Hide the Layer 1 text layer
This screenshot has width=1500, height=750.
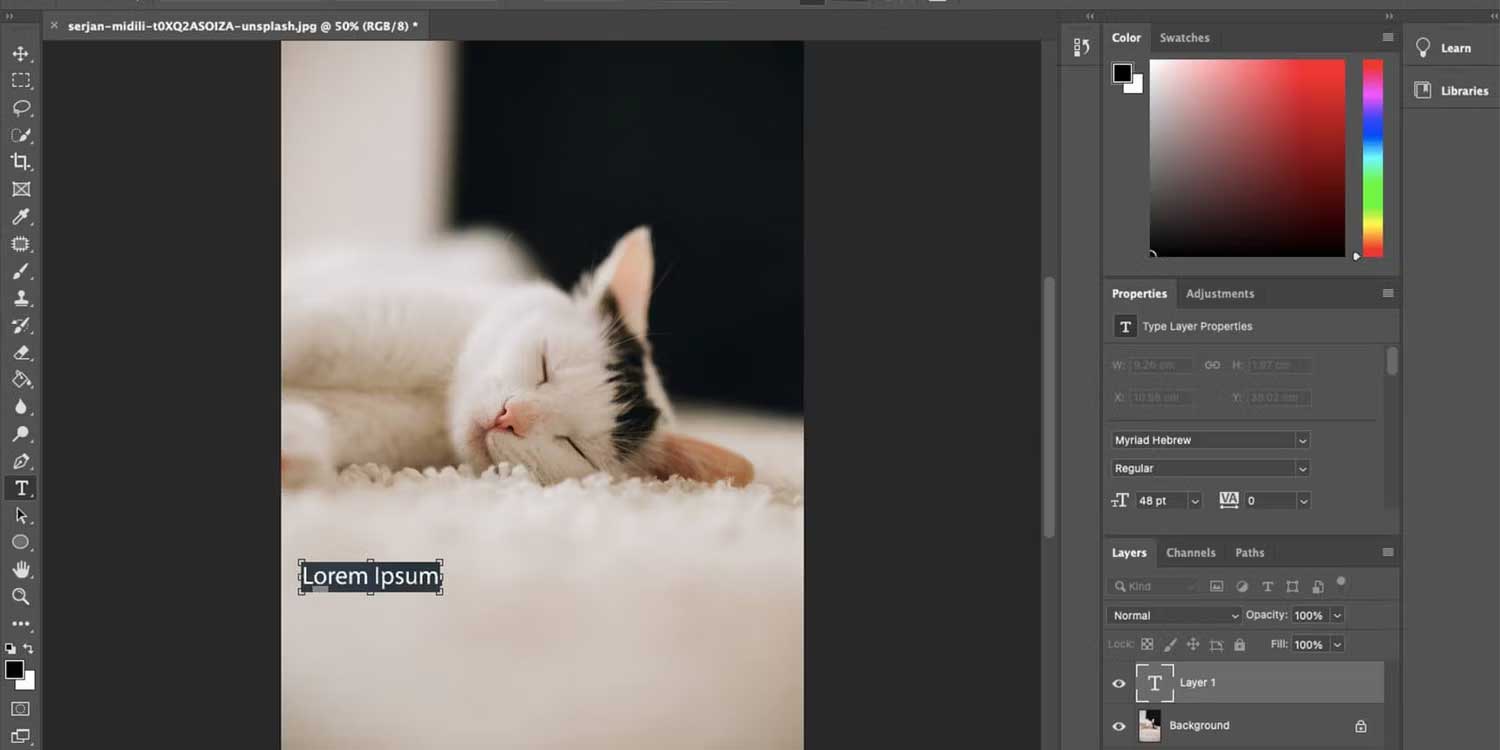click(1119, 683)
